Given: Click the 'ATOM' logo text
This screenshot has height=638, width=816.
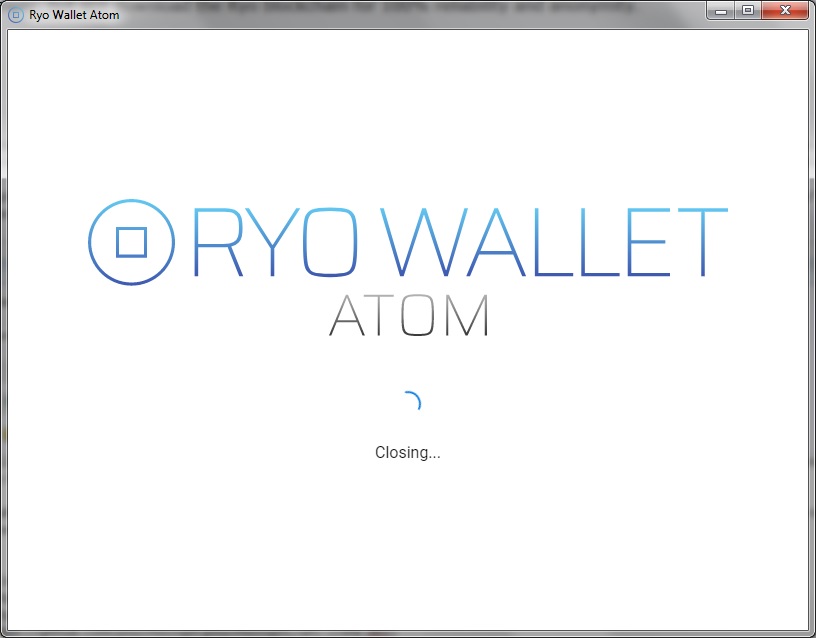Looking at the screenshot, I should click(409, 315).
